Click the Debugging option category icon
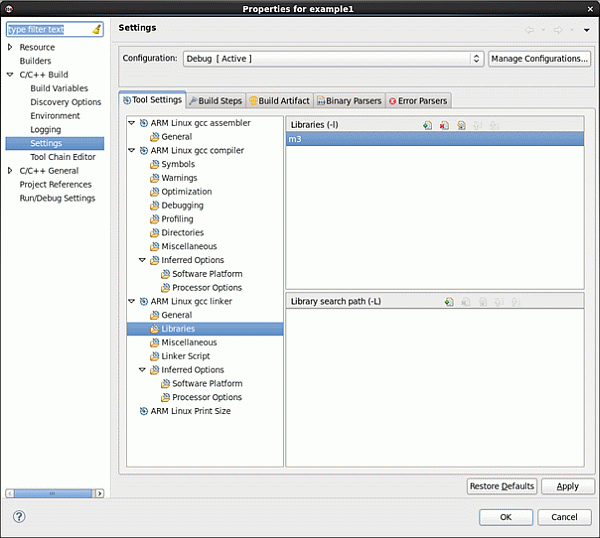Image resolution: width=600 pixels, height=538 pixels. point(155,205)
